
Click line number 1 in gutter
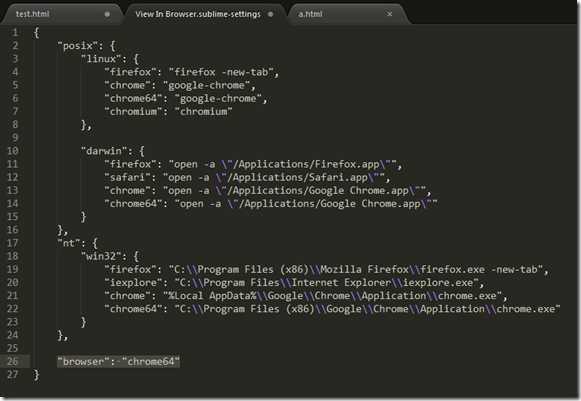[x=15, y=32]
